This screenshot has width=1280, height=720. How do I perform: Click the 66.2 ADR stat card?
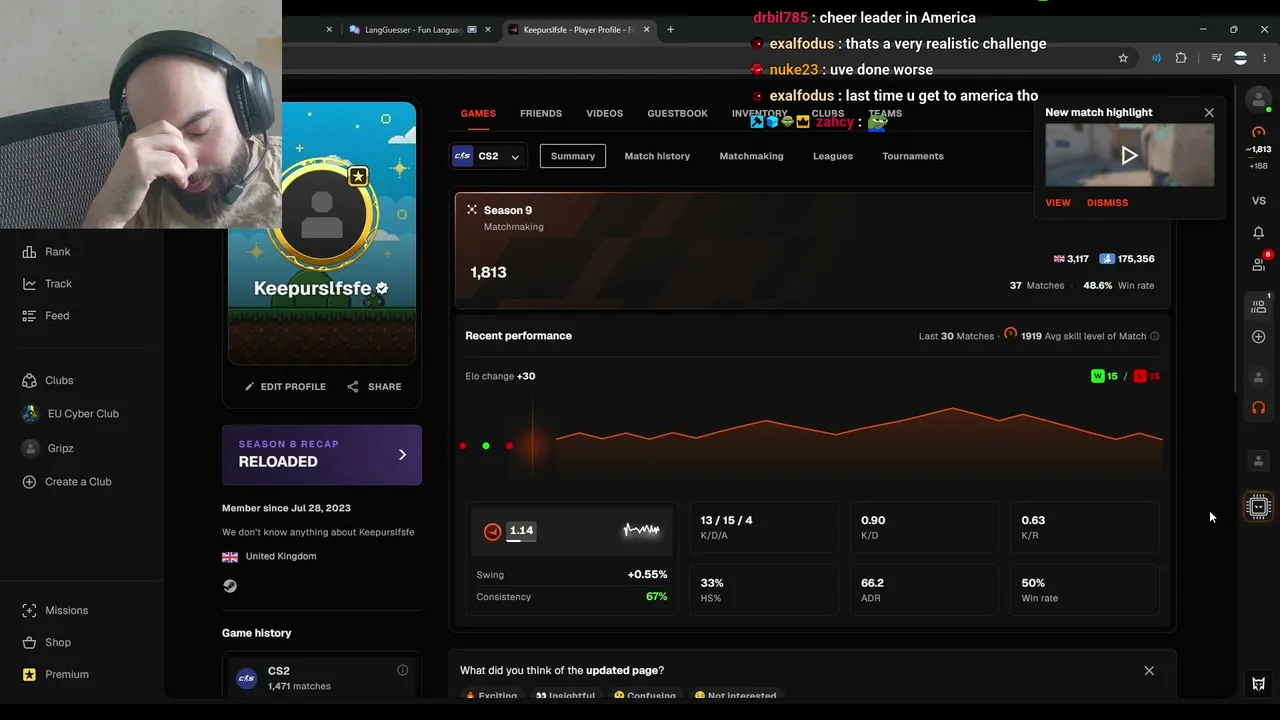pyautogui.click(x=924, y=590)
